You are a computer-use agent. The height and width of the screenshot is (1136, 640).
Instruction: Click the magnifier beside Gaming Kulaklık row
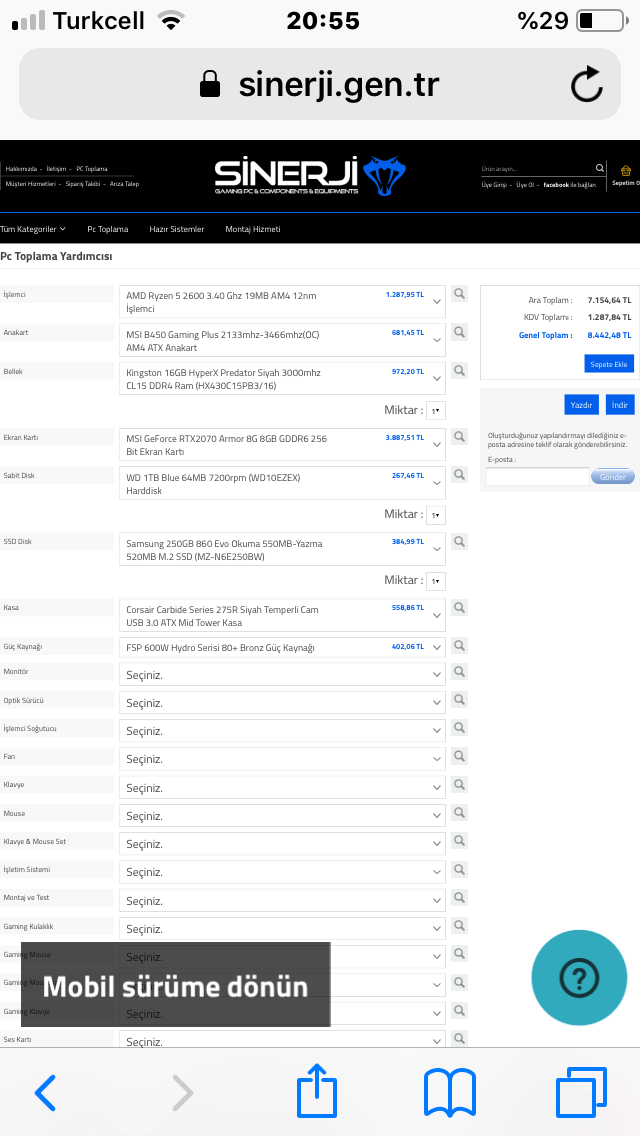tap(460, 926)
